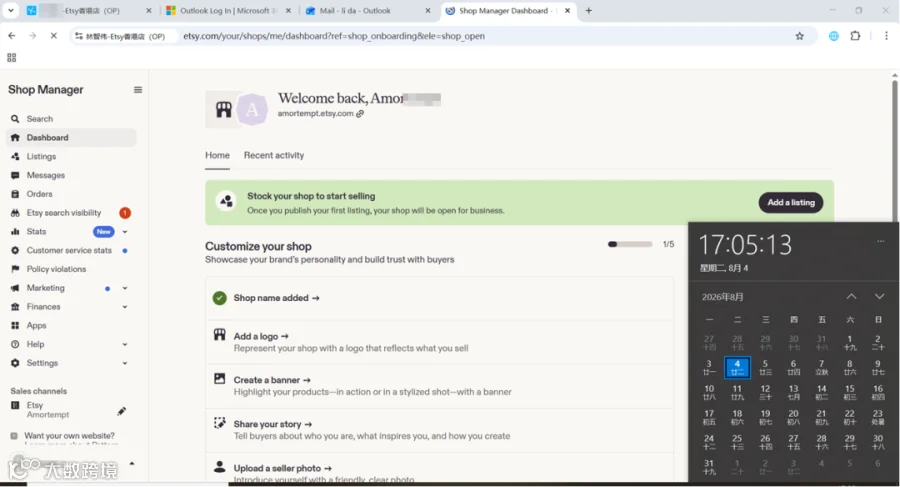The height and width of the screenshot is (487, 900).
Task: Click Want your own website link
Action: 69,436
